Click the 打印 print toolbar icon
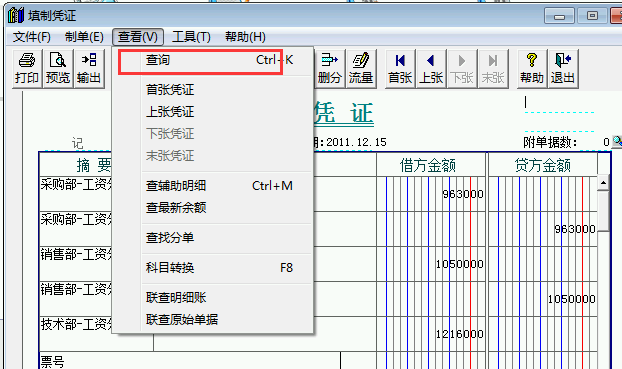Screen dimensions: 622x369 27,68
